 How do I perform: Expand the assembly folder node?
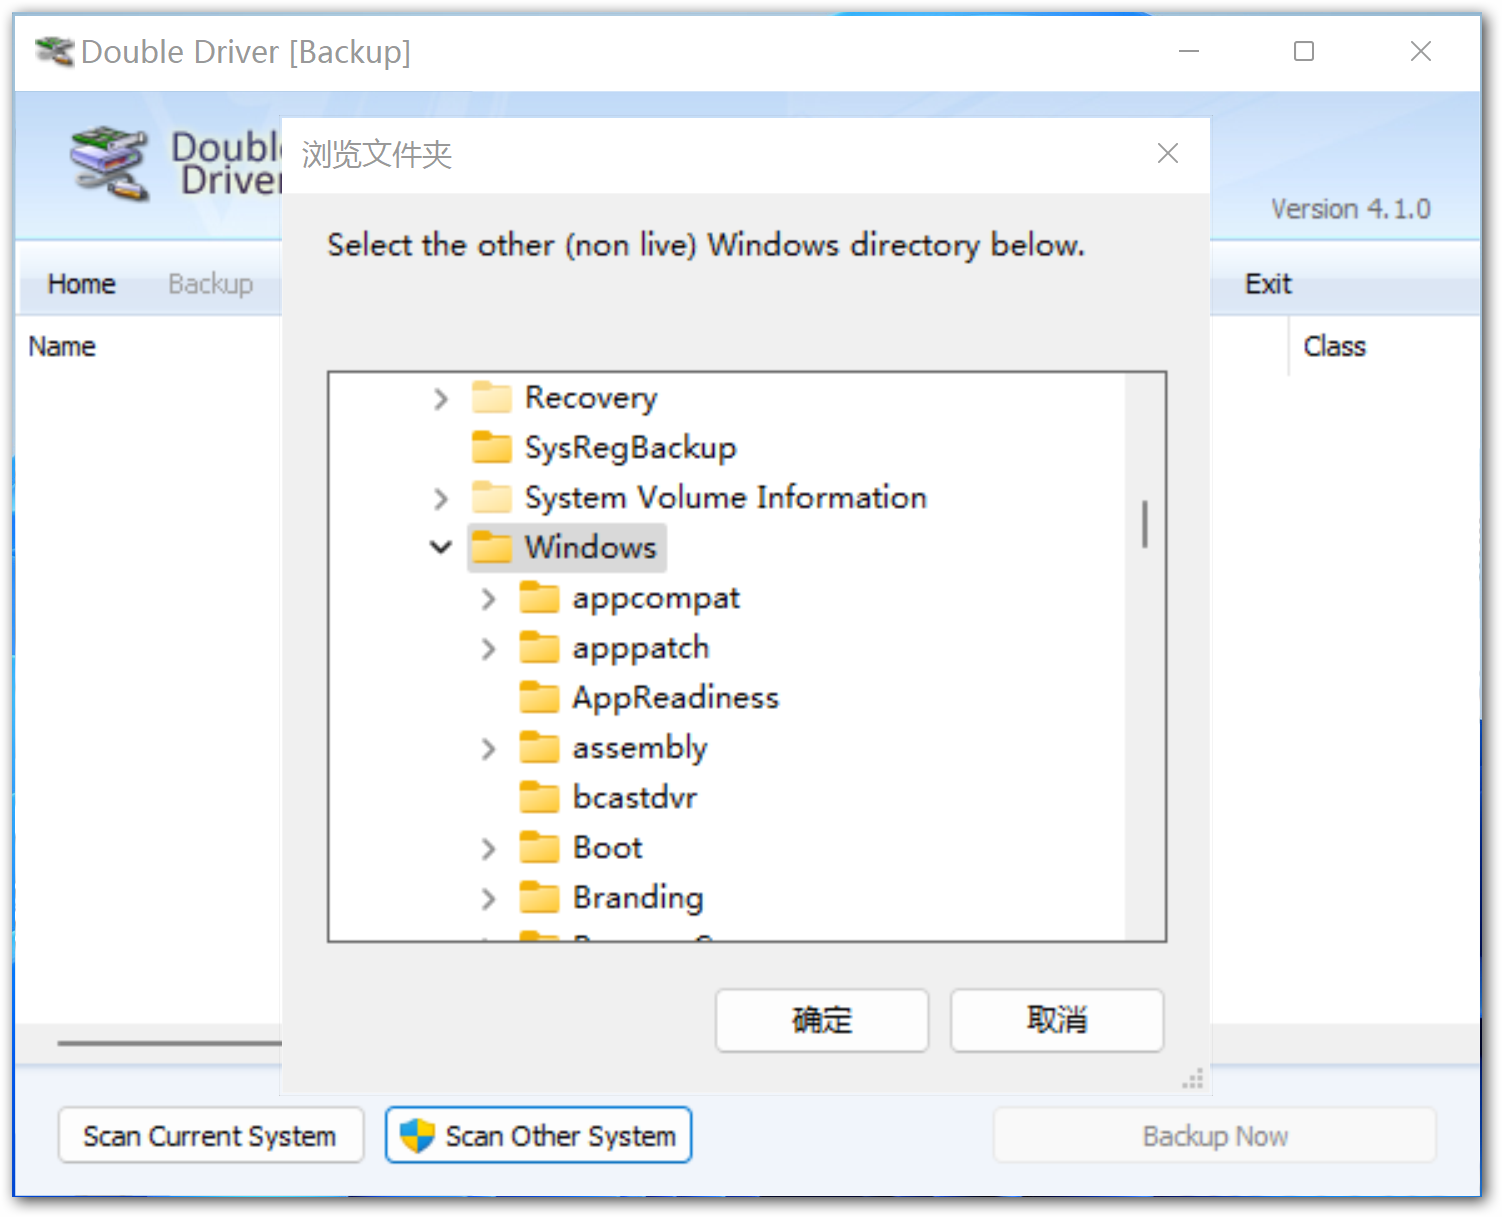(488, 749)
